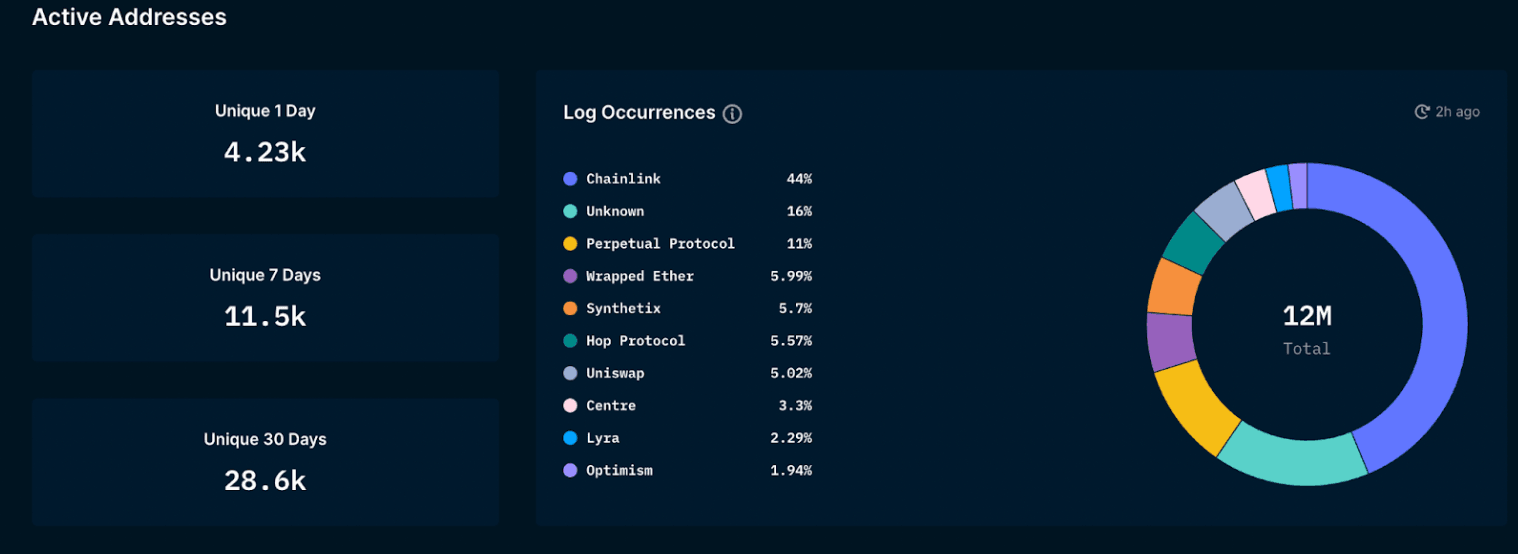This screenshot has width=1518, height=554.
Task: Click the teal Unknown legend dot
Action: (x=570, y=211)
